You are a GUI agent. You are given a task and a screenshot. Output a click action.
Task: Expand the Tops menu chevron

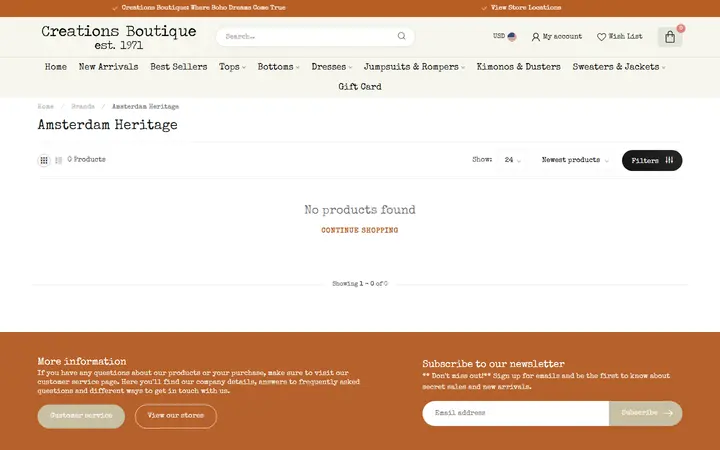coord(244,68)
